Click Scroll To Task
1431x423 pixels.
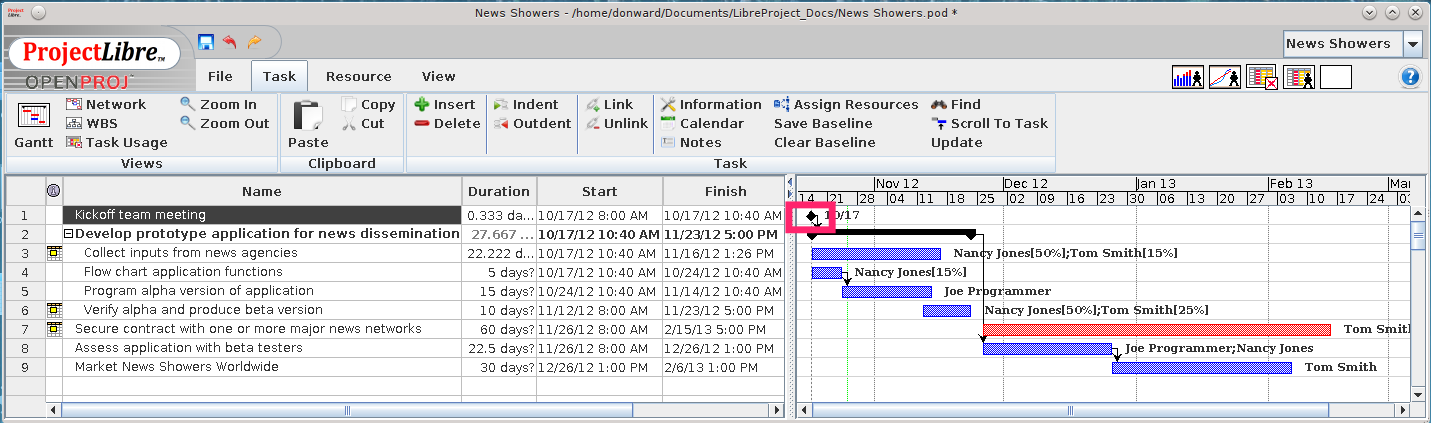[x=989, y=123]
